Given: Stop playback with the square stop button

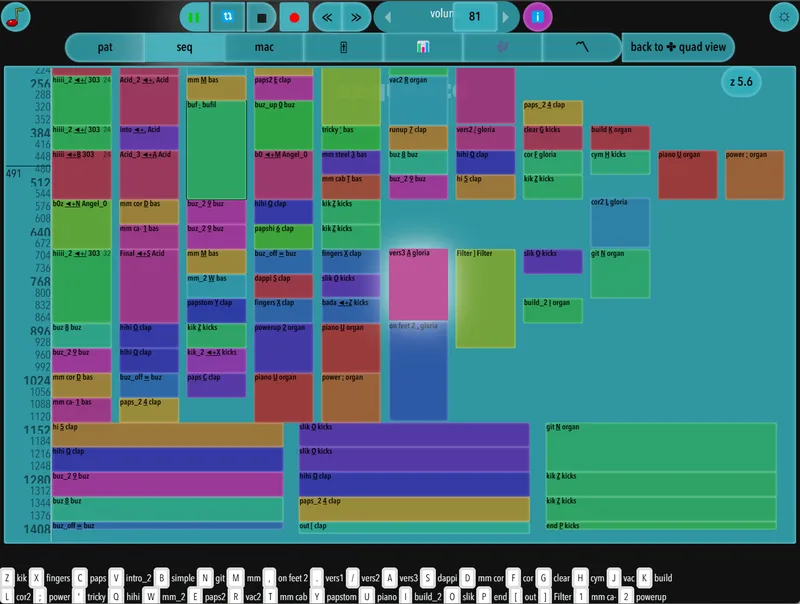Looking at the screenshot, I should coord(262,17).
